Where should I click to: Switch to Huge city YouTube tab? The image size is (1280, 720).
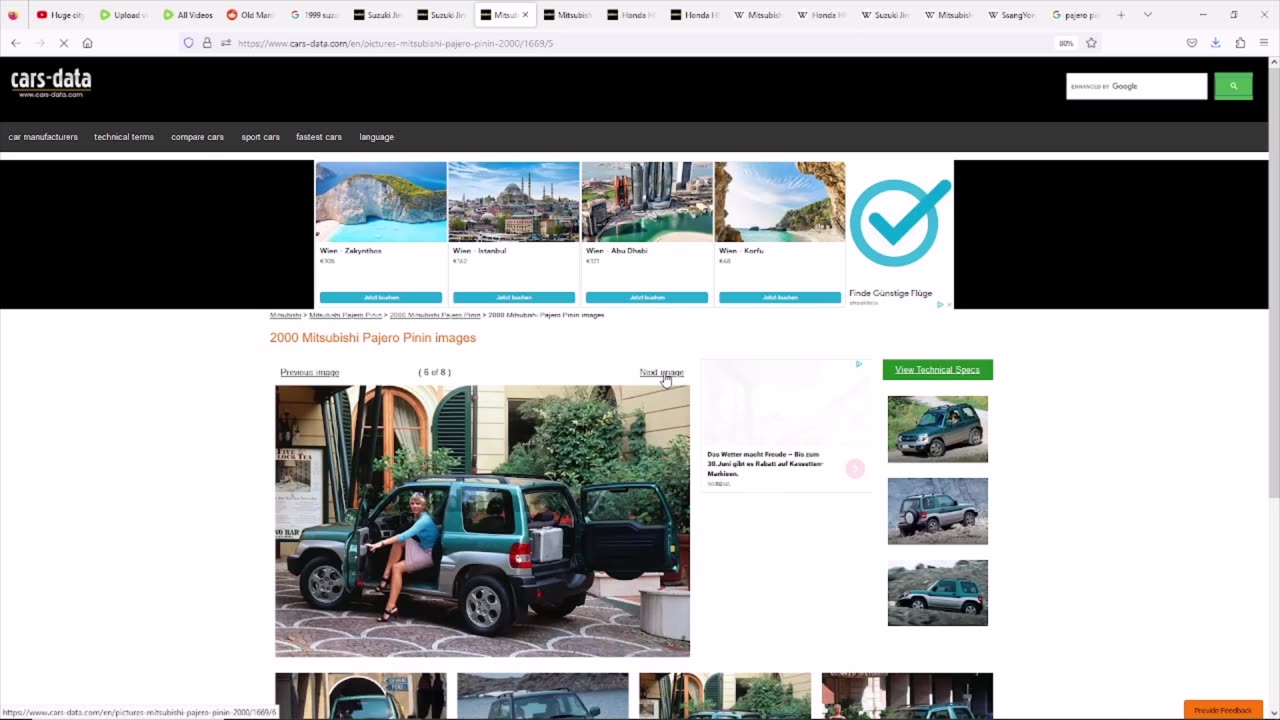pyautogui.click(x=59, y=15)
